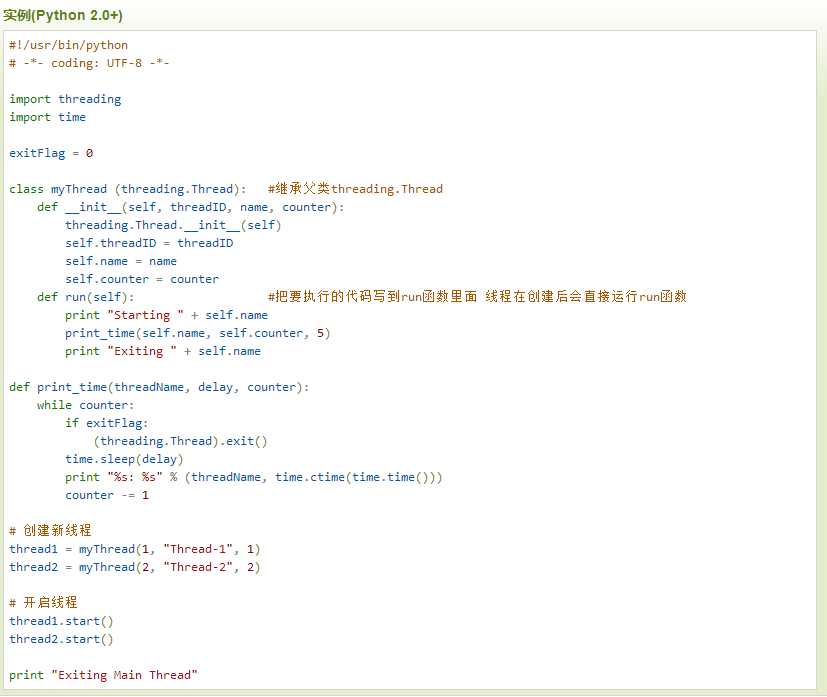This screenshot has height=697, width=827.
Task: Click the exitFlag = 0 line
Action: [51, 153]
